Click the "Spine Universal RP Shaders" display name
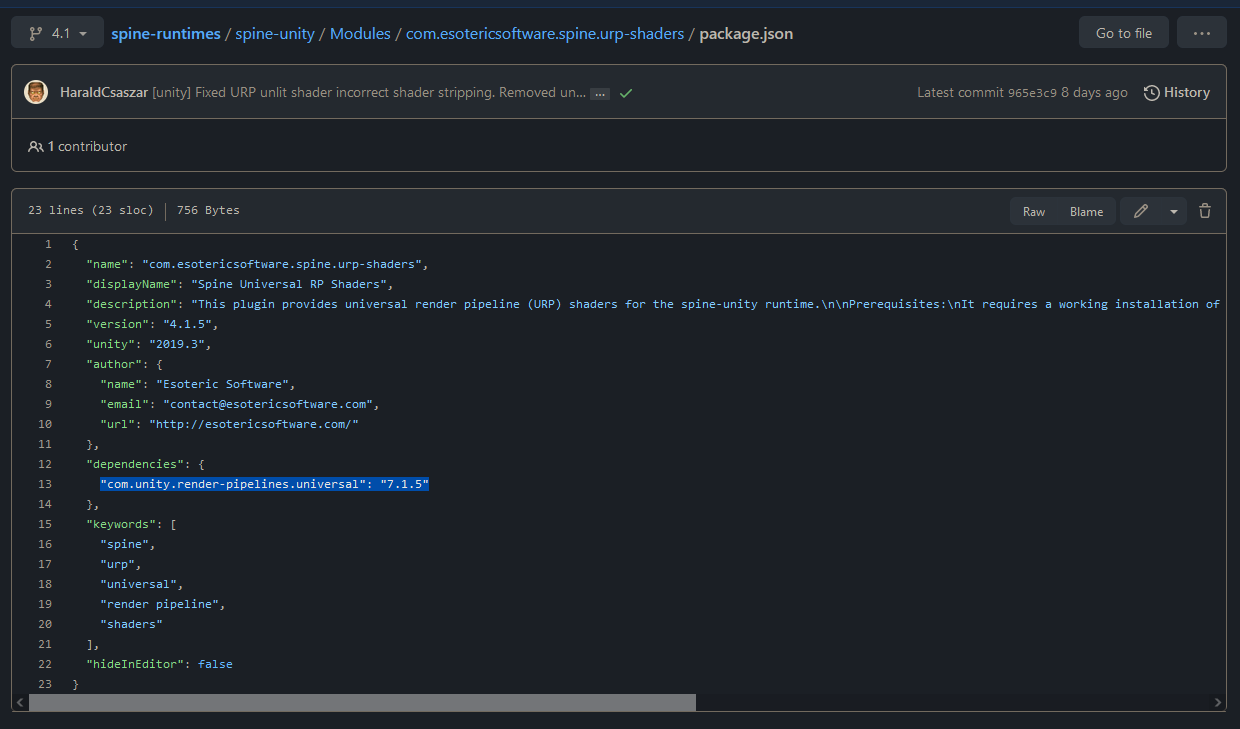 (x=291, y=284)
